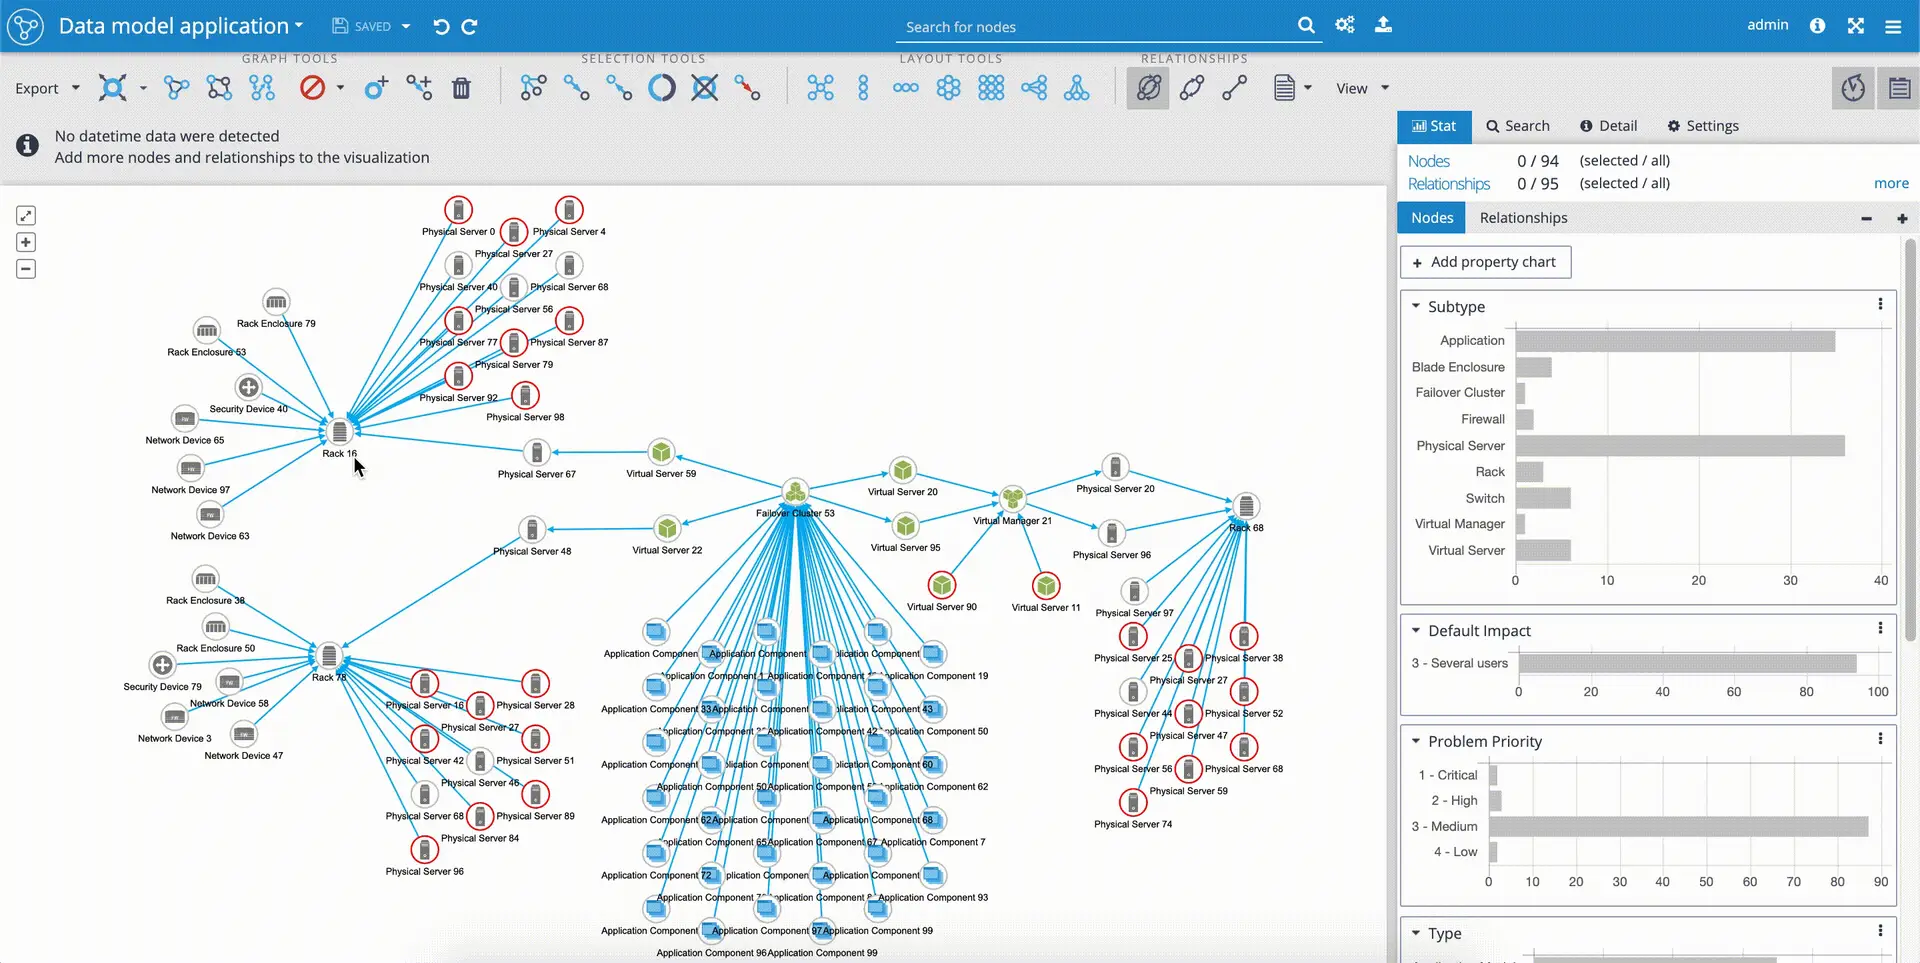Switch to the Relationships tab in side panel
The width and height of the screenshot is (1920, 963).
coord(1522,217)
